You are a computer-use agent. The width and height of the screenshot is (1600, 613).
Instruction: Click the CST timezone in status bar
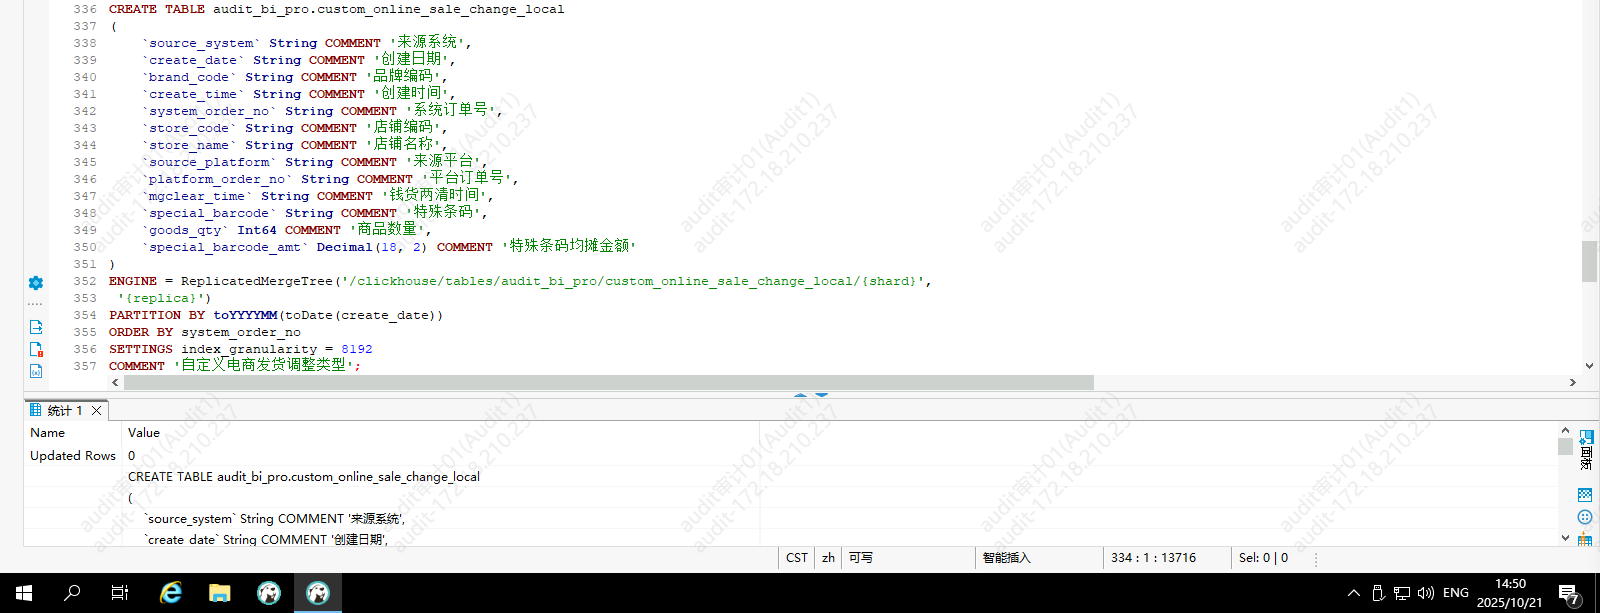(797, 558)
